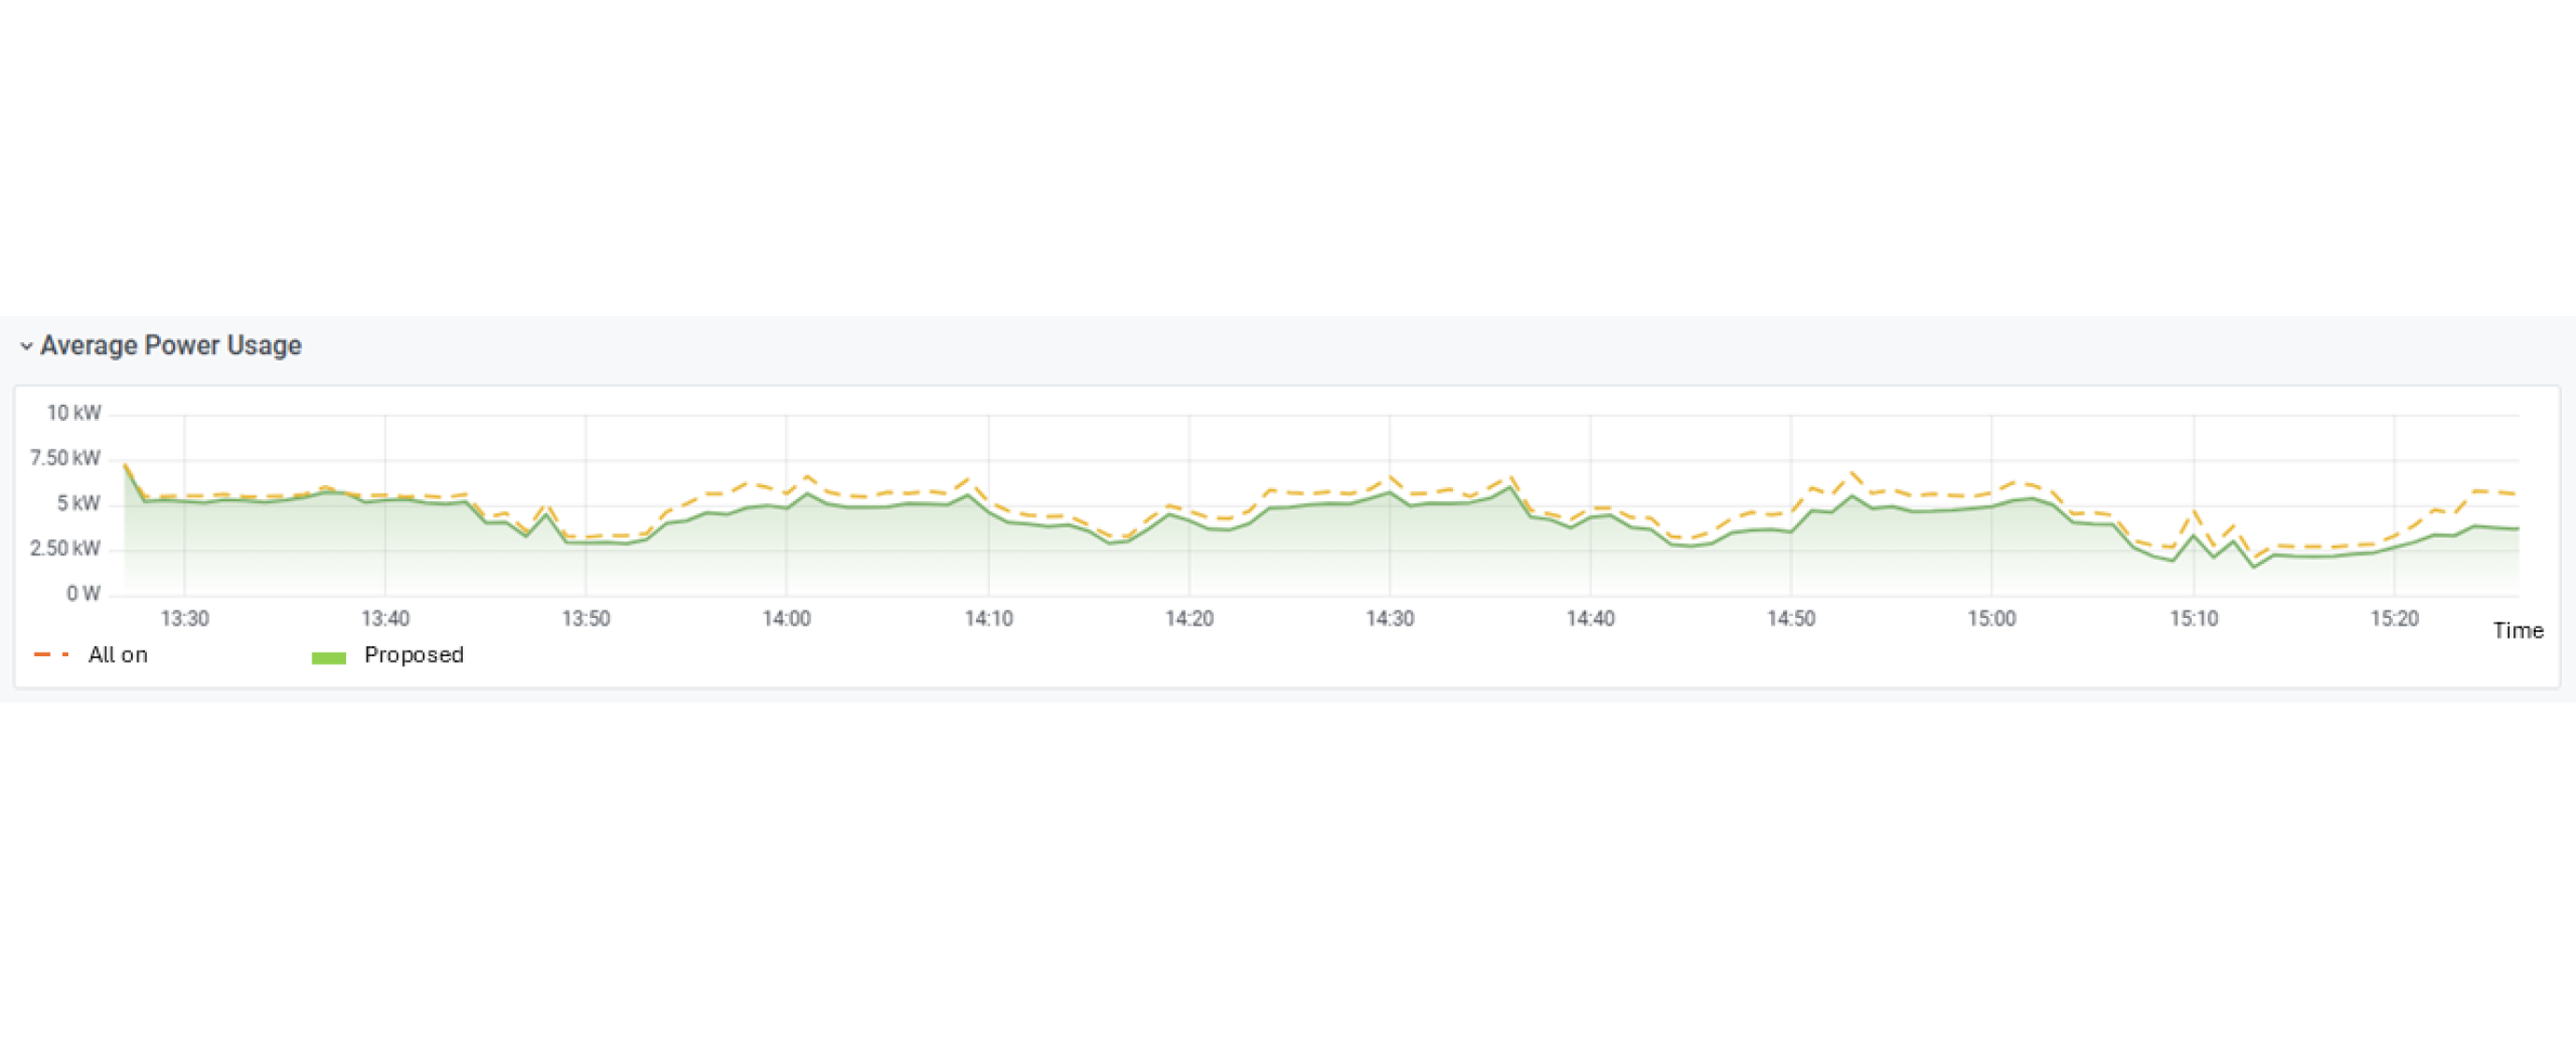Viewport: 2576px width, 1063px height.
Task: Click the green Proposed legend swatch
Action: coord(328,657)
